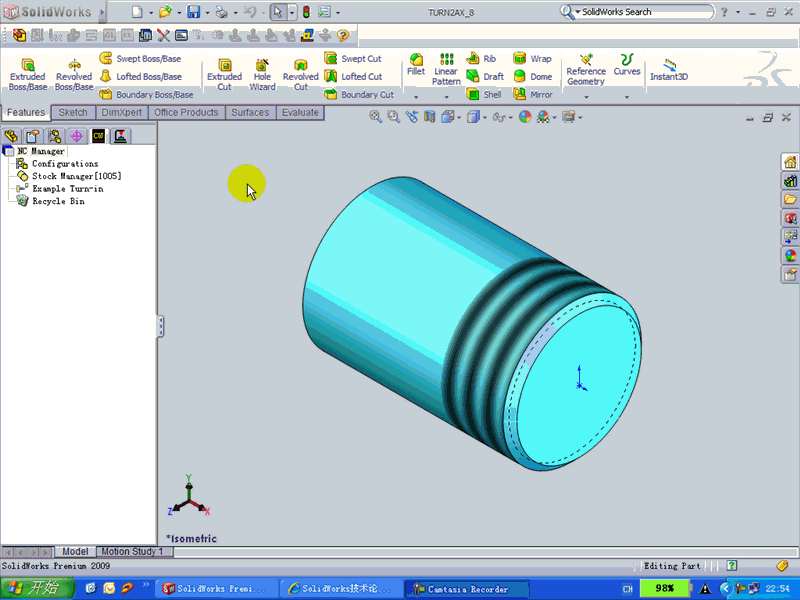Click the Rebuild traffic light icon
800x600 pixels.
point(306,12)
